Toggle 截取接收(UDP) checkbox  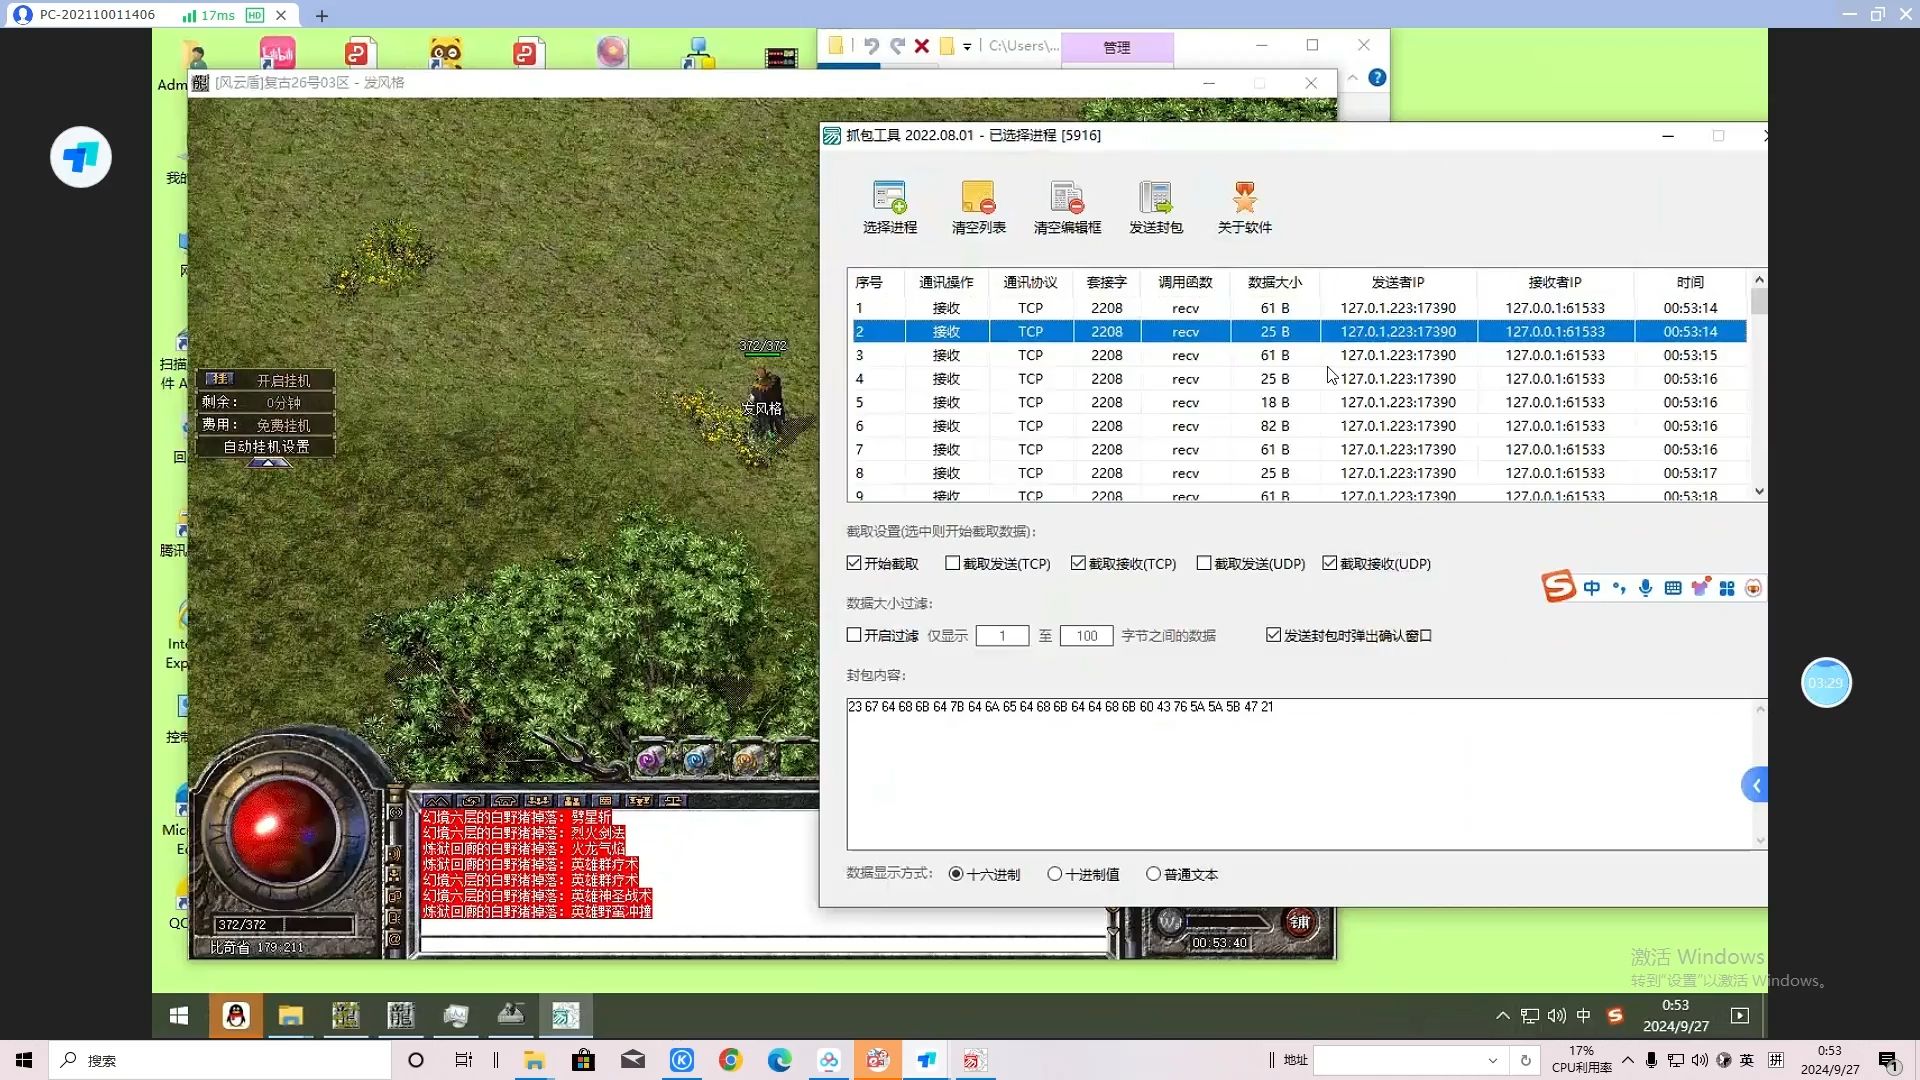1329,564
